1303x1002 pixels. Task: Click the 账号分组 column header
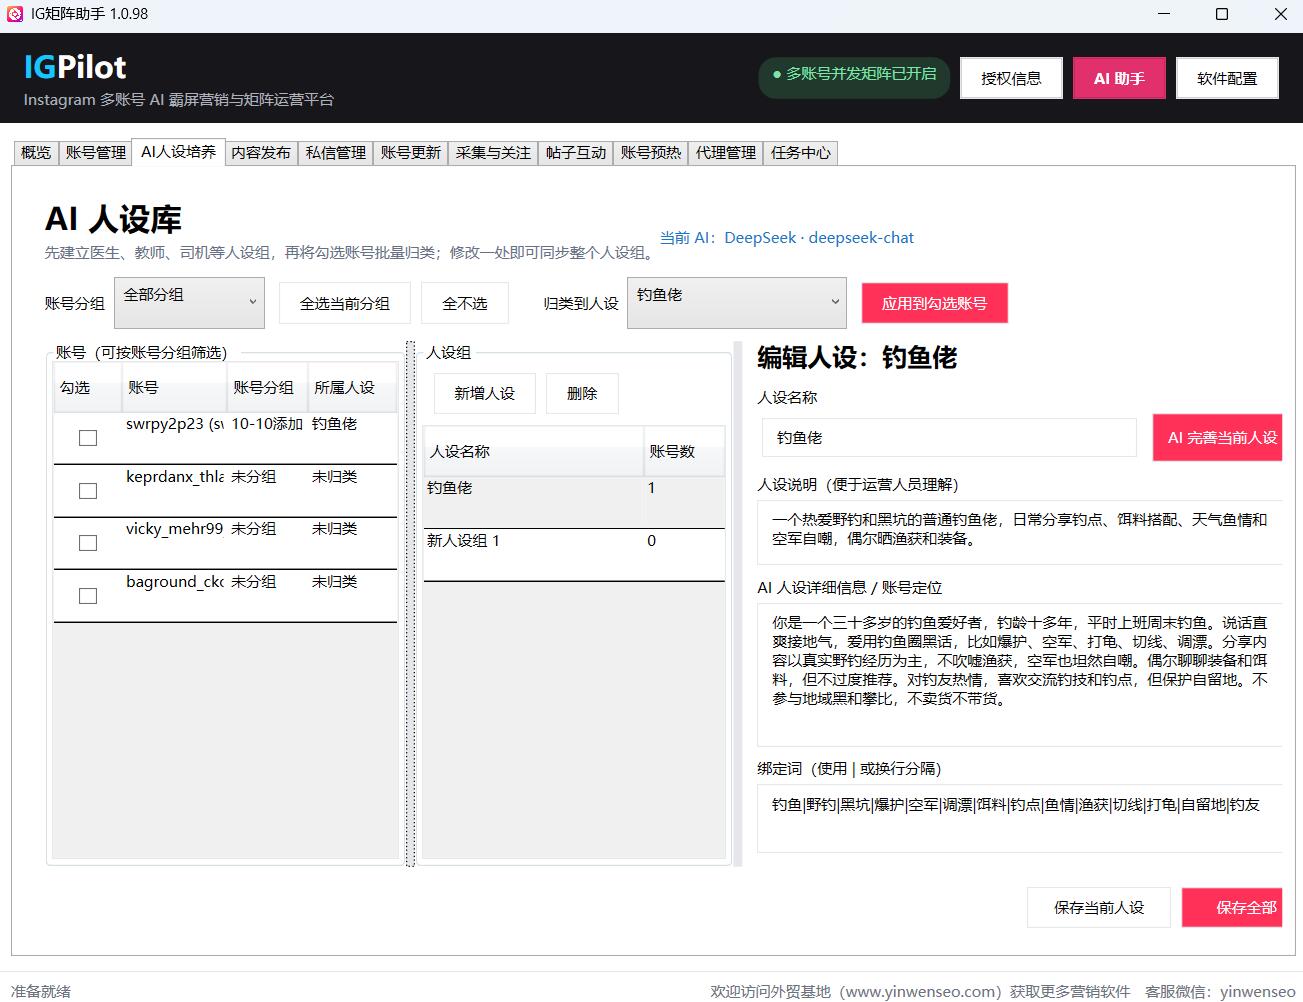[267, 387]
